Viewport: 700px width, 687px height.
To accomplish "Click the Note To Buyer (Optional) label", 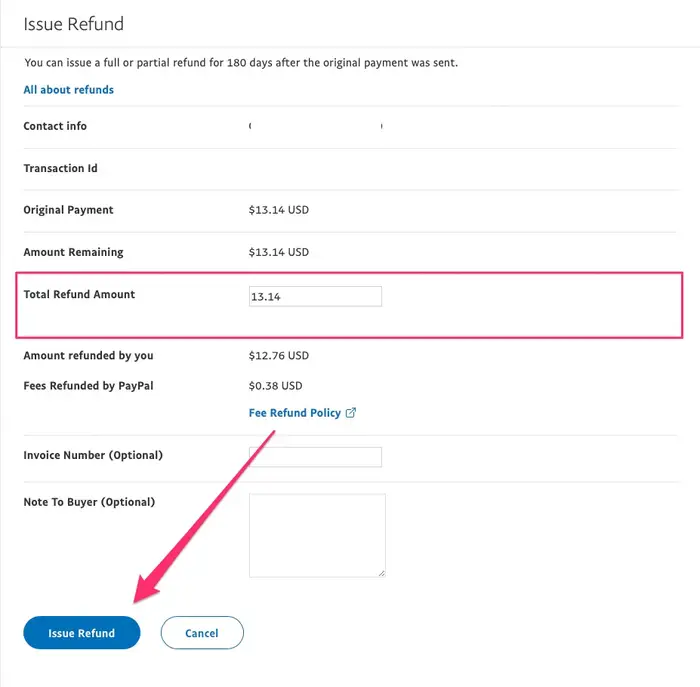I will (x=89, y=502).
